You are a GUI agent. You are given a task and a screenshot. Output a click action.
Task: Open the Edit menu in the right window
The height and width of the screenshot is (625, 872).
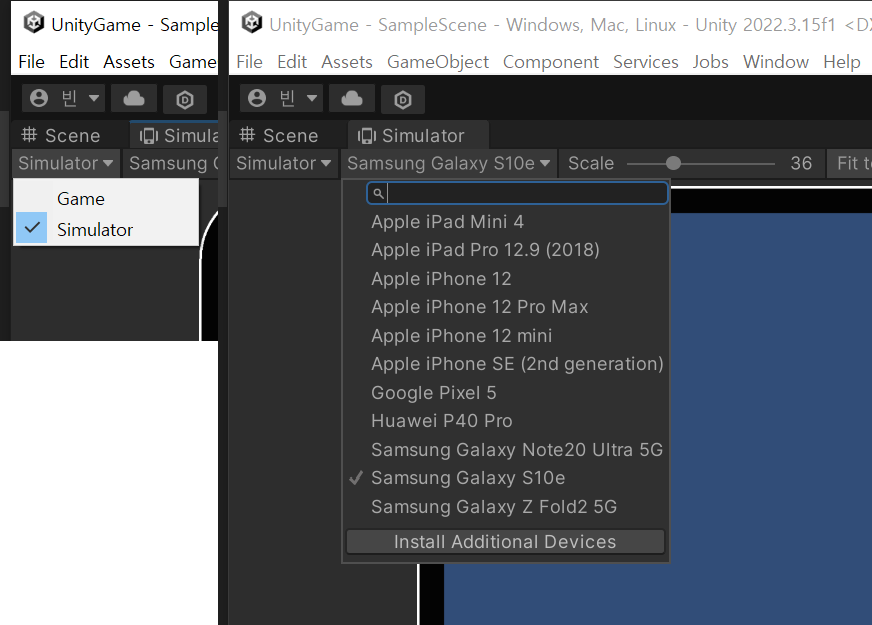(292, 62)
